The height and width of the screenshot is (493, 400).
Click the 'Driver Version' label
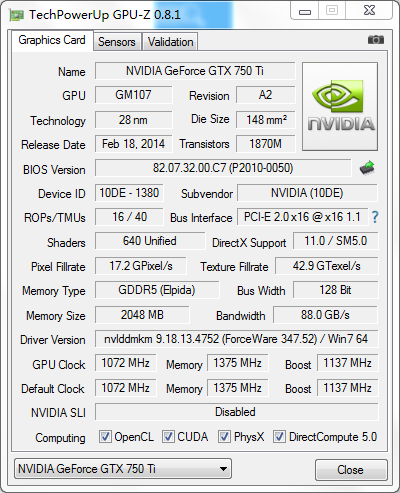pyautogui.click(x=53, y=340)
